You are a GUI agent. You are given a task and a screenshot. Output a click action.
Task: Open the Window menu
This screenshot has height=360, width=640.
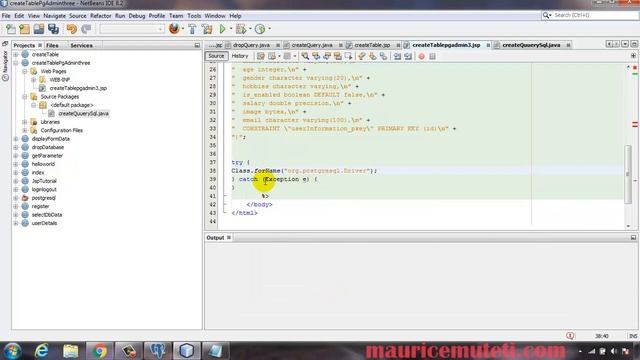coord(215,16)
